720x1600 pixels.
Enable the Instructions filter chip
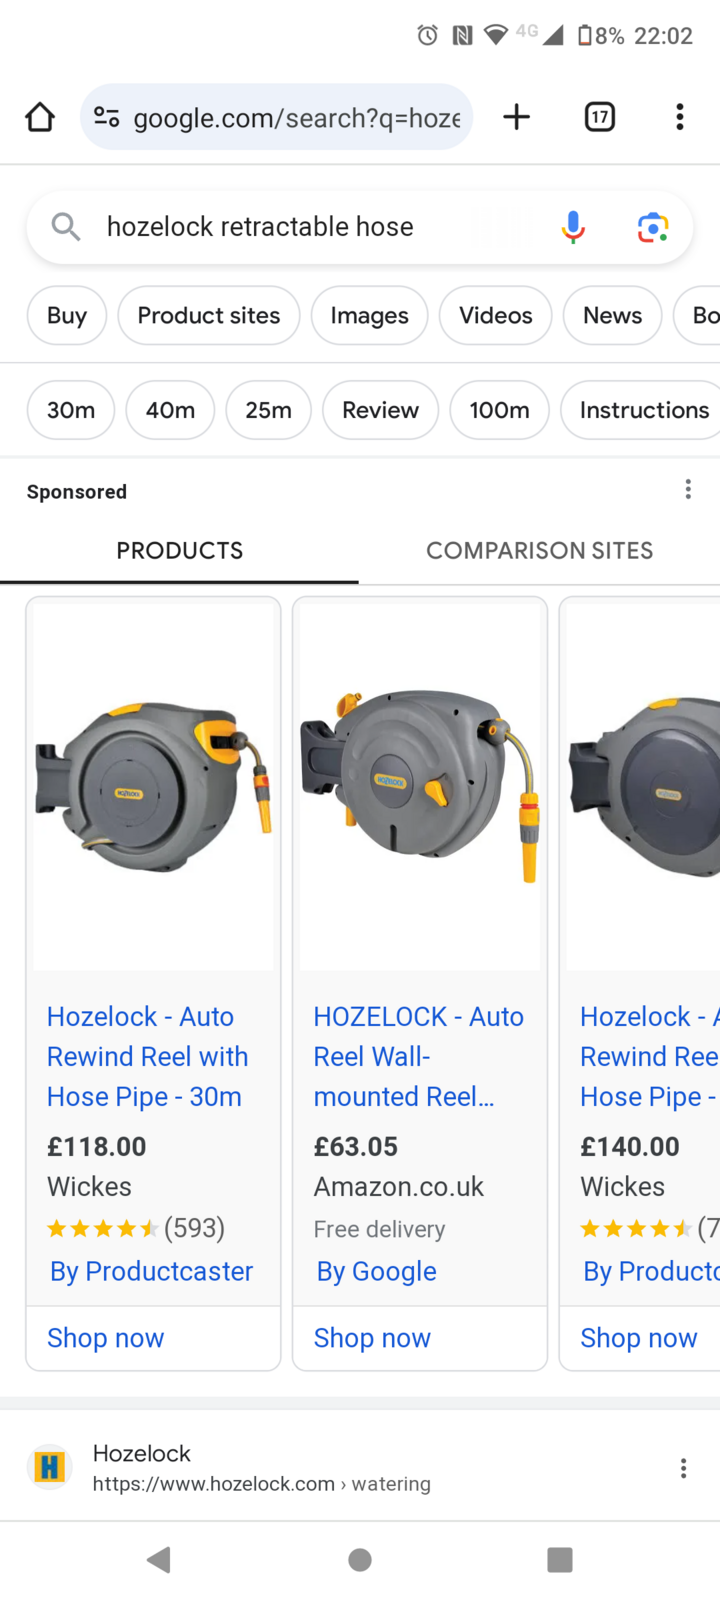[641, 410]
